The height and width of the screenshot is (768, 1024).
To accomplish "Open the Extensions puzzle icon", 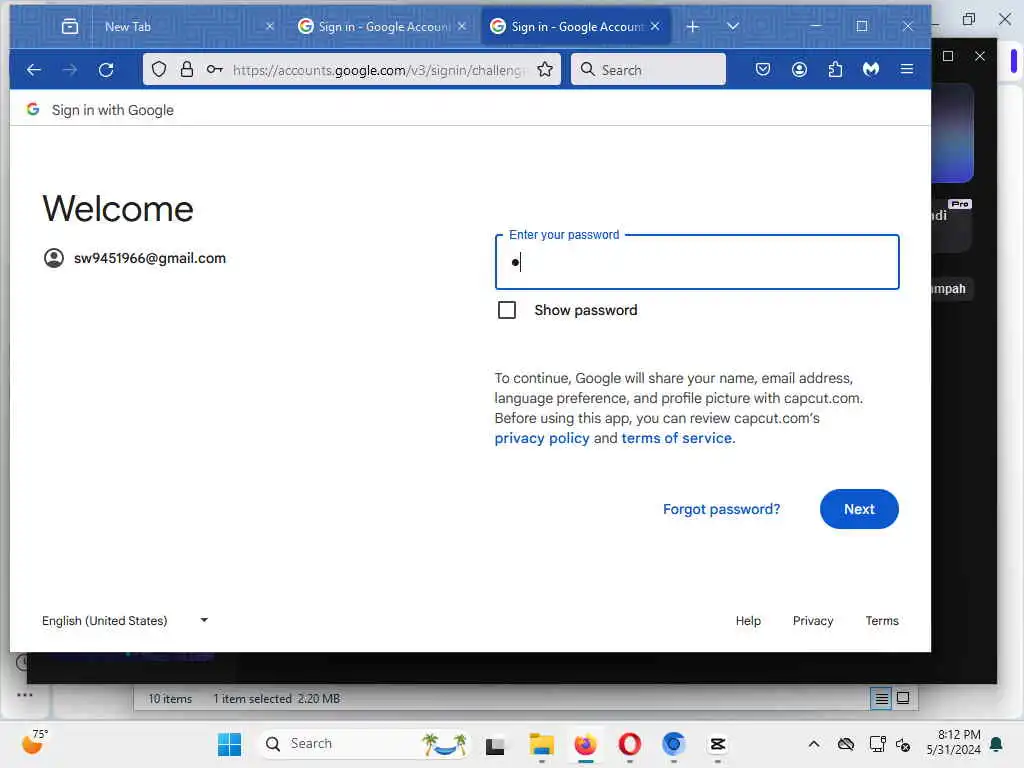I will click(835, 69).
